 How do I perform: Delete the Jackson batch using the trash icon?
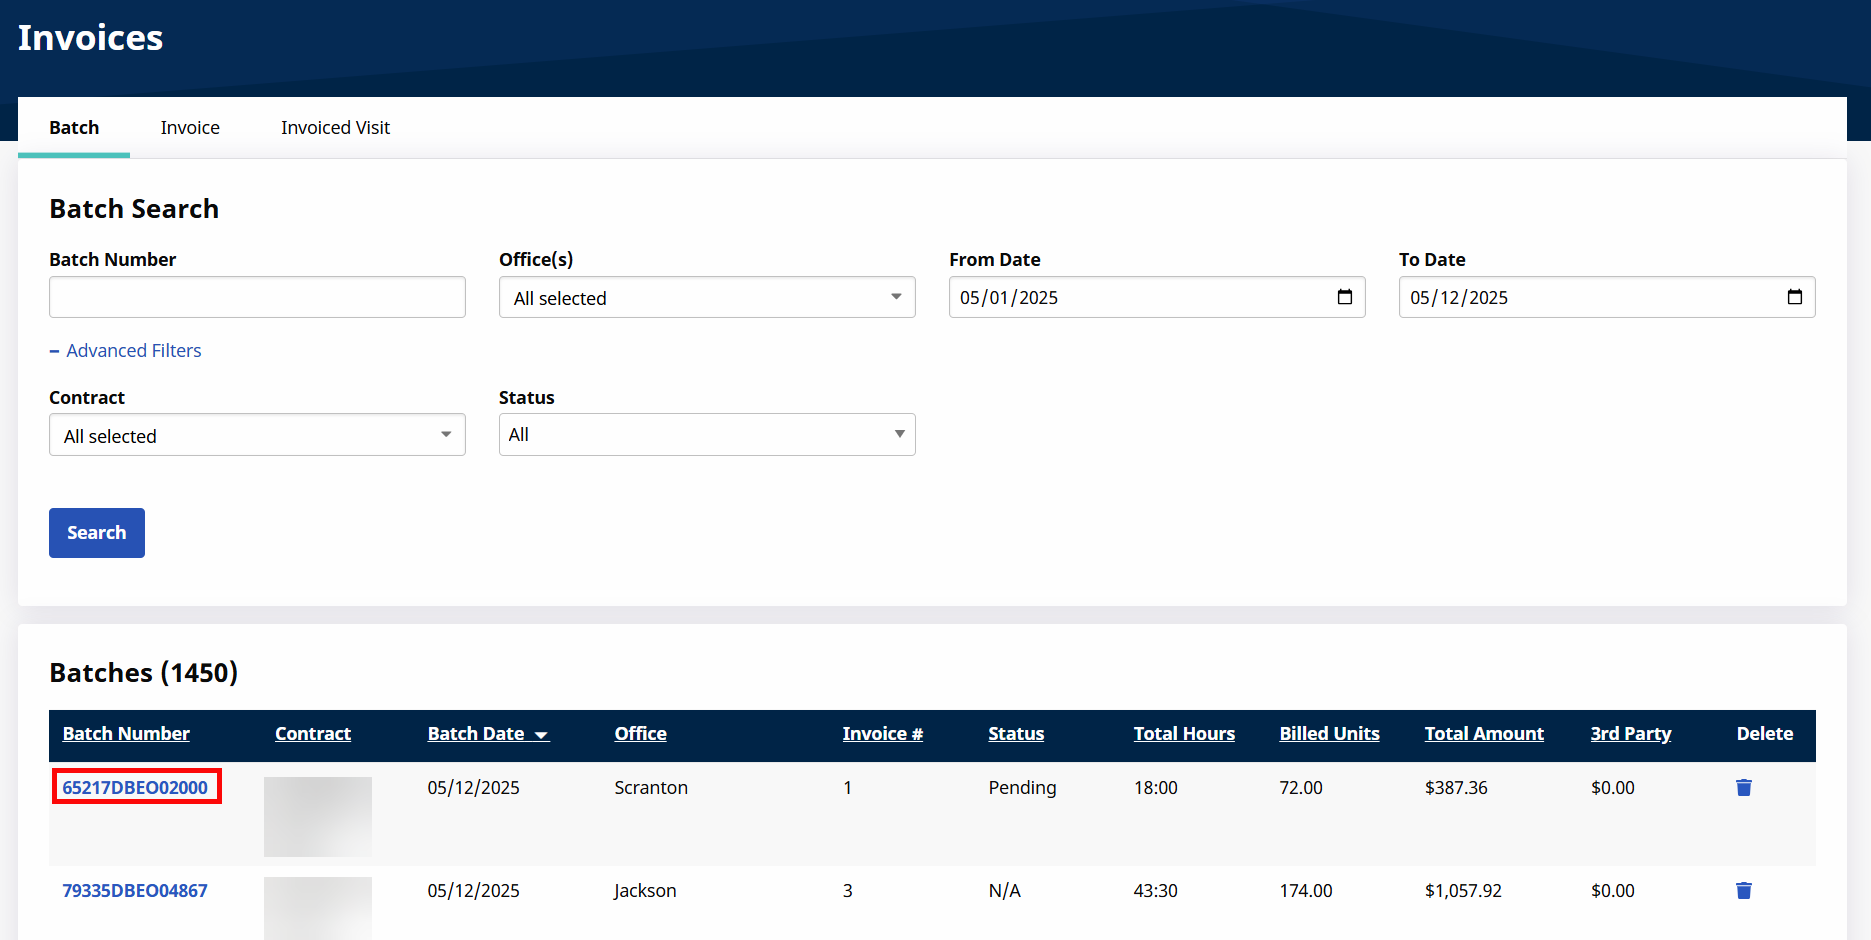click(1743, 890)
